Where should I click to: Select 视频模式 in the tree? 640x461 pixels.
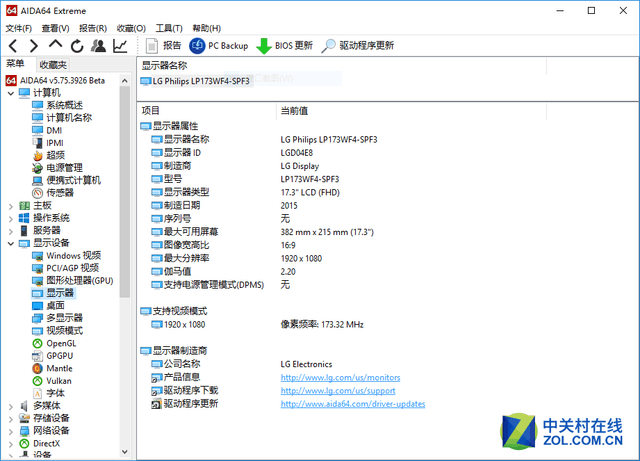(x=57, y=331)
